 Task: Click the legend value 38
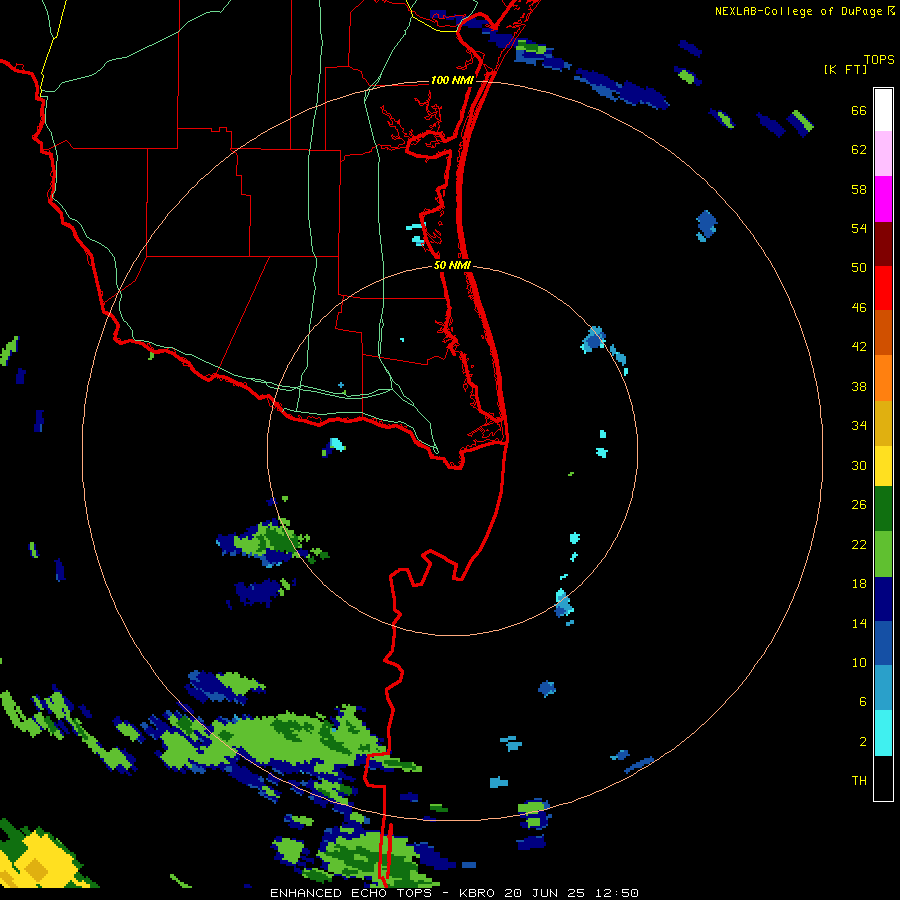pyautogui.click(x=859, y=386)
